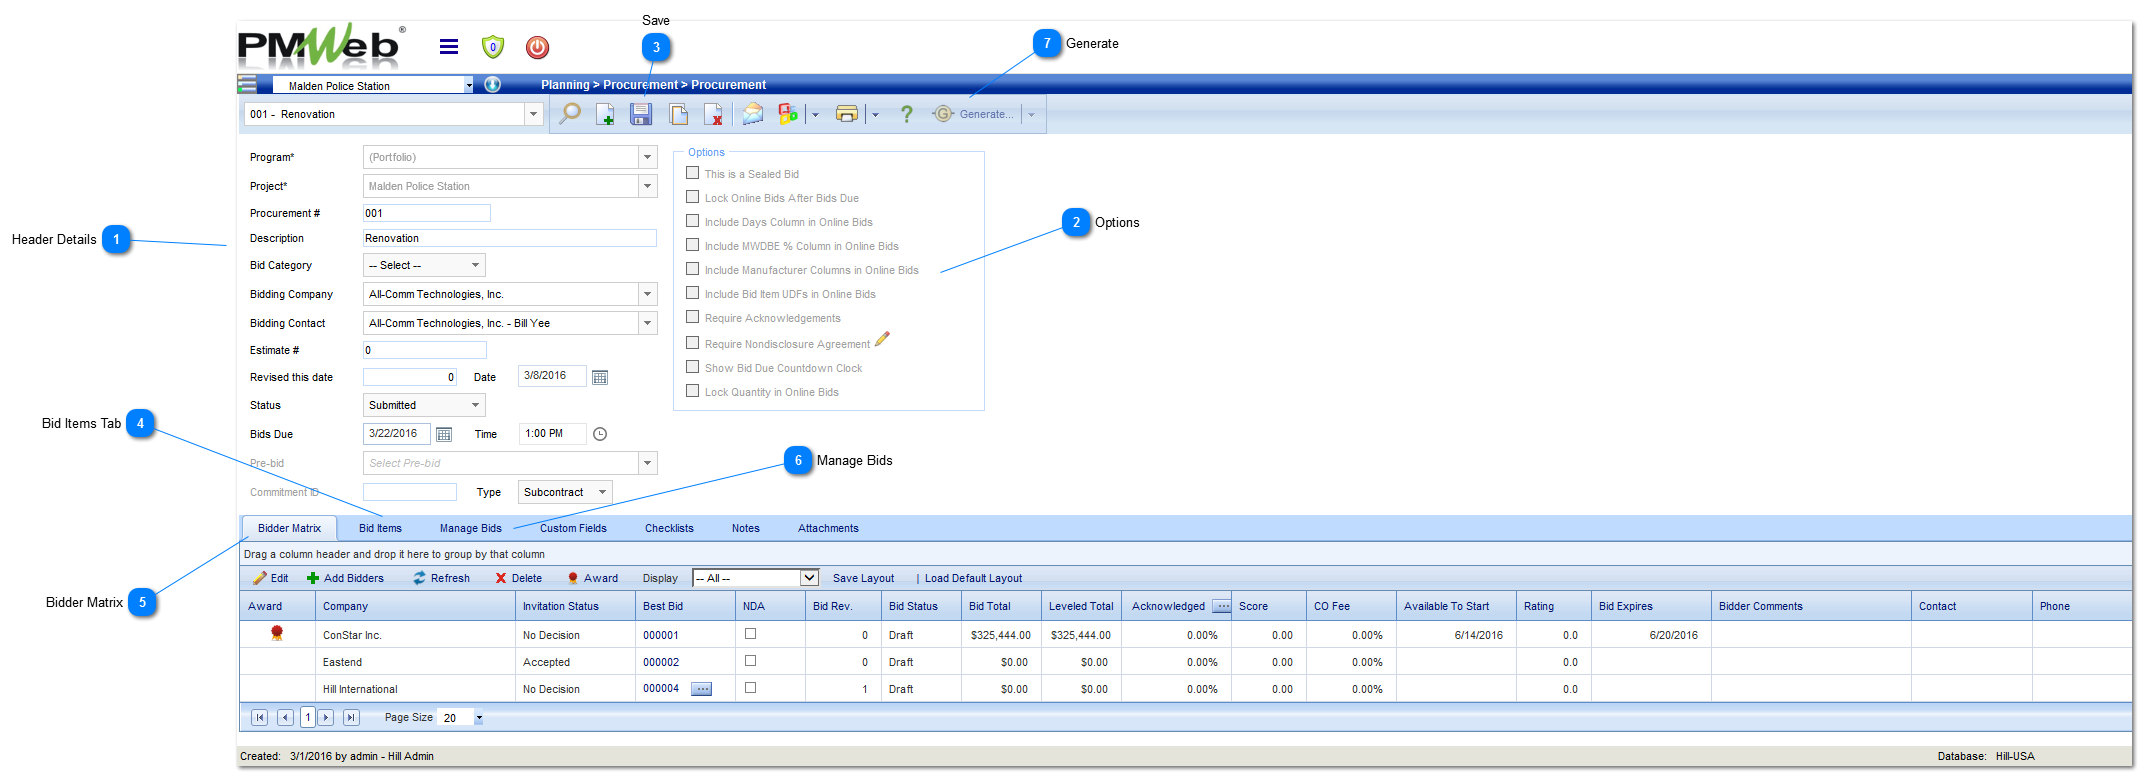The image size is (2141, 775).
Task: Click the green question mark Help icon
Action: [906, 114]
